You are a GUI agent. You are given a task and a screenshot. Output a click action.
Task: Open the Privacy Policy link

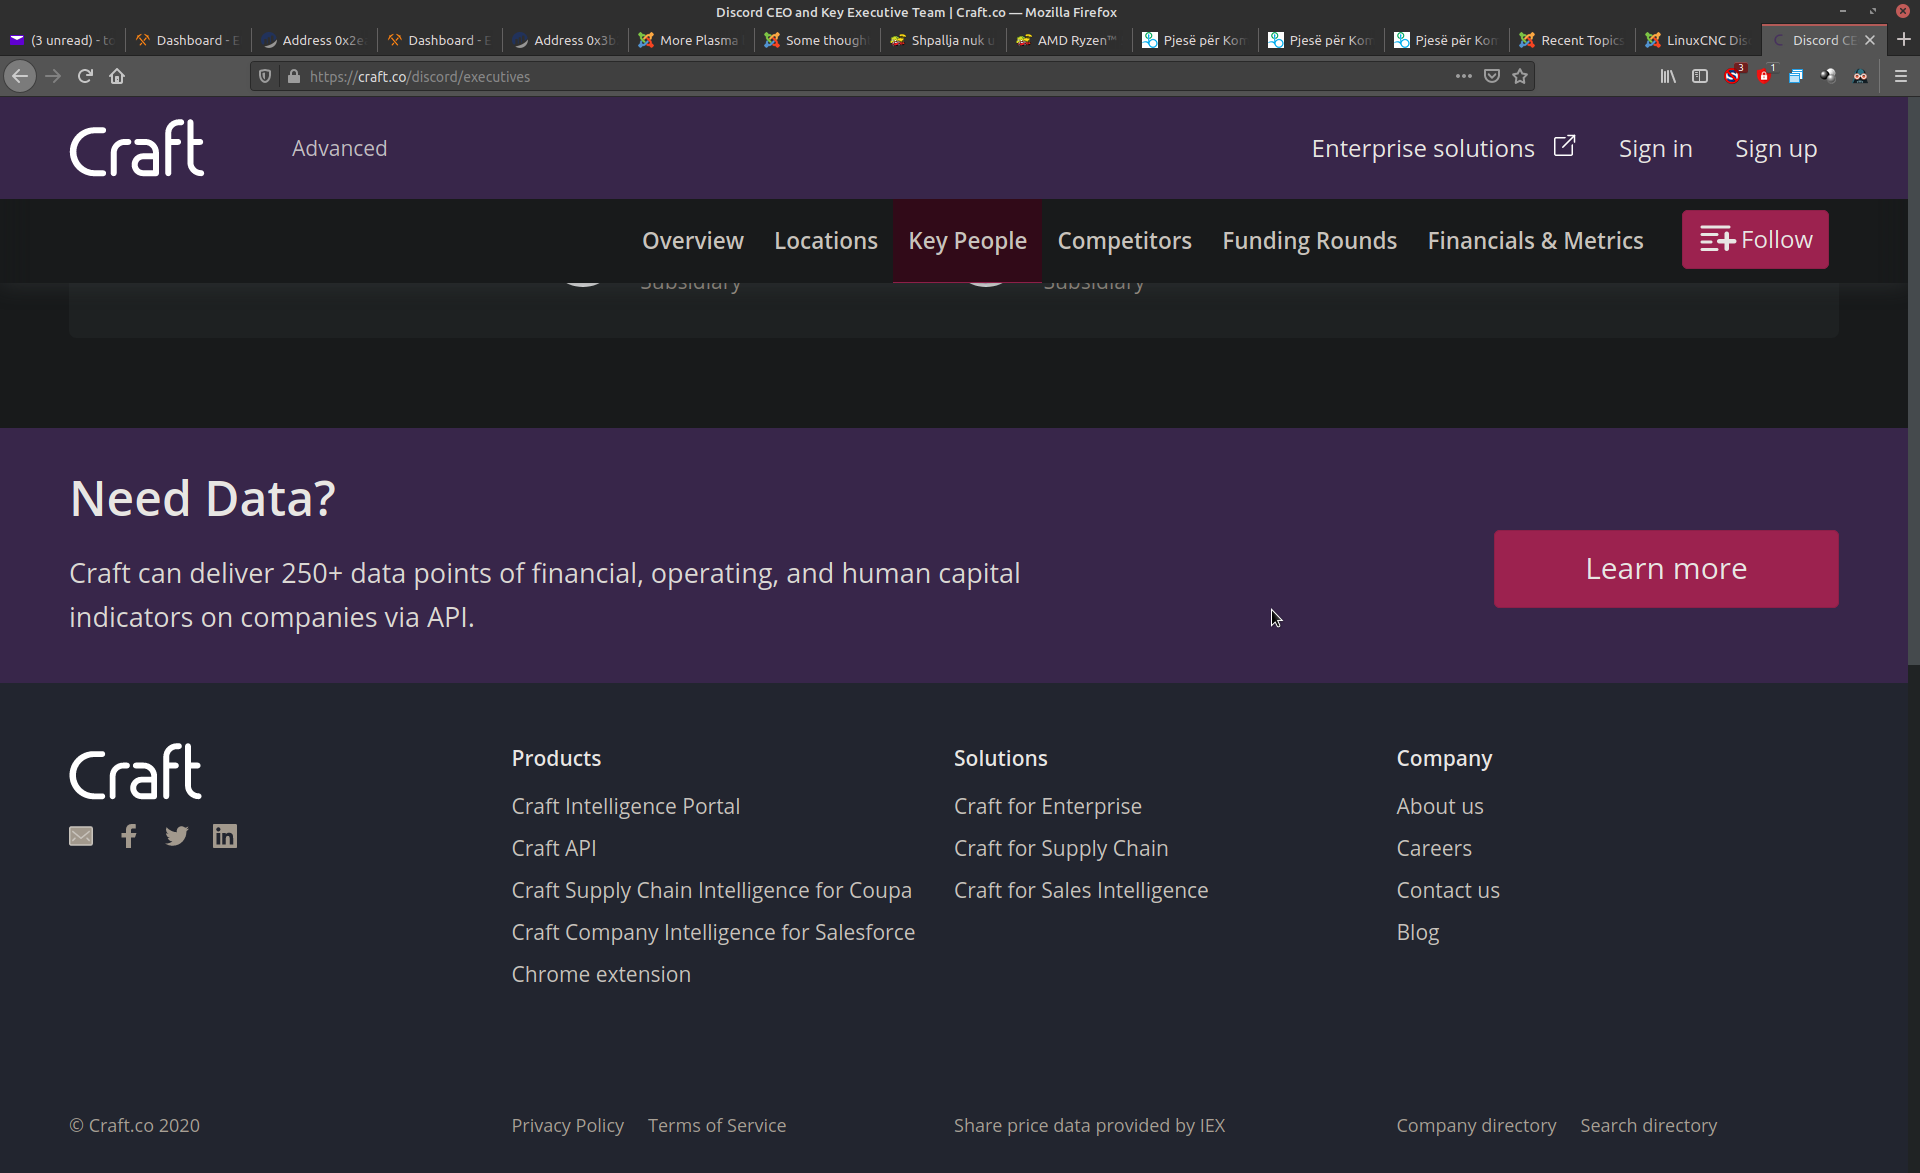click(568, 1125)
